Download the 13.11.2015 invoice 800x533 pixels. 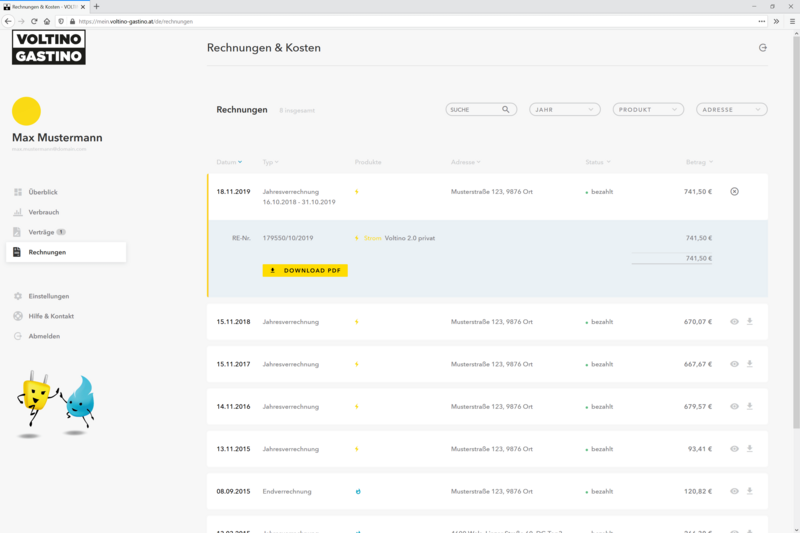click(749, 448)
